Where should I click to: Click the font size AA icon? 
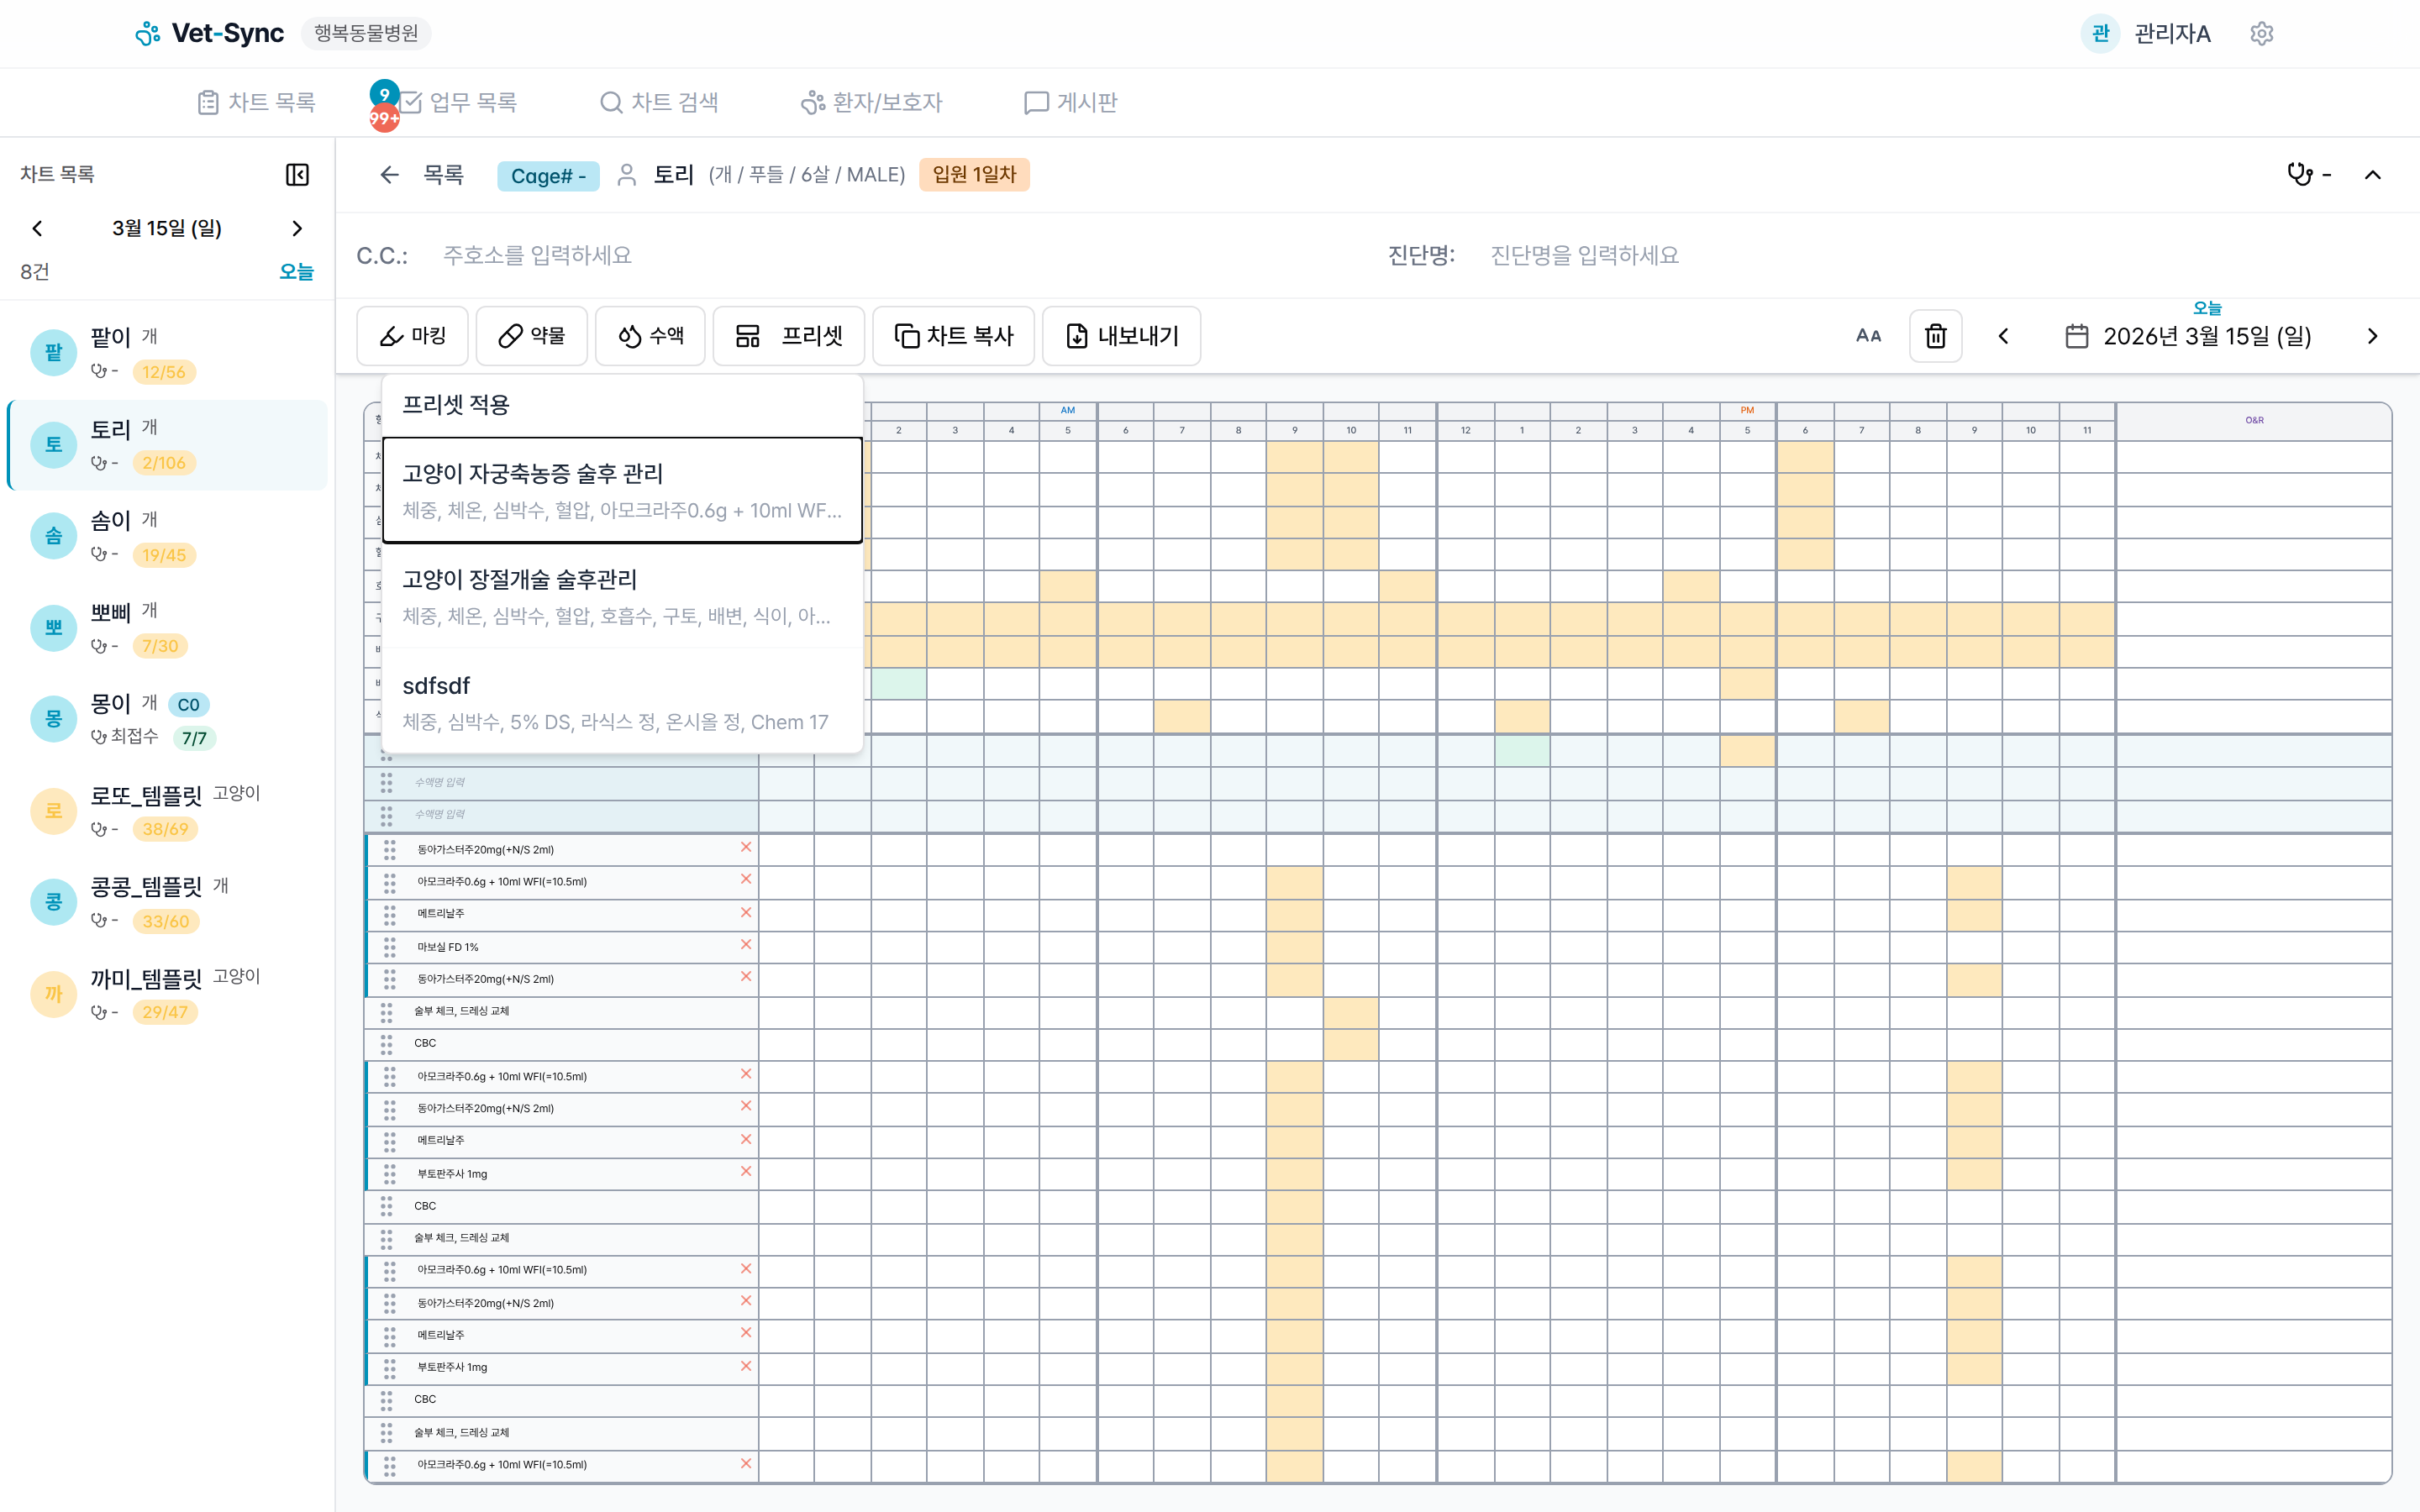[1867, 336]
